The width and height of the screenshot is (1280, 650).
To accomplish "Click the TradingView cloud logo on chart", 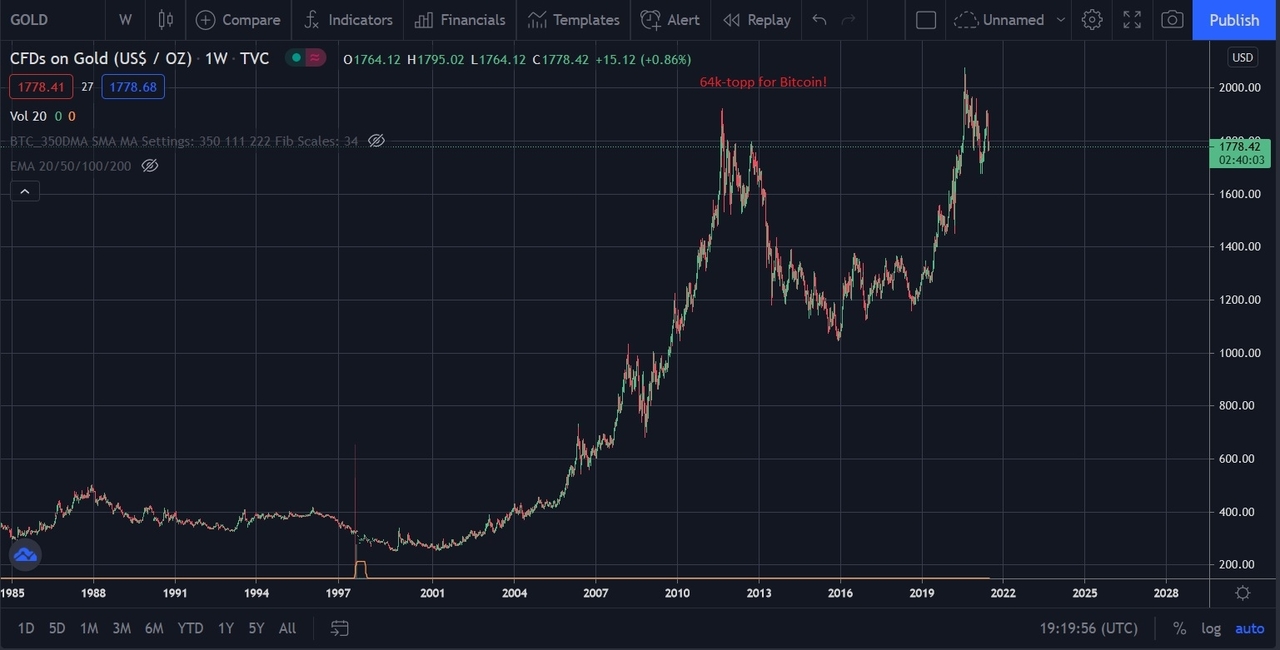I will click(x=25, y=554).
